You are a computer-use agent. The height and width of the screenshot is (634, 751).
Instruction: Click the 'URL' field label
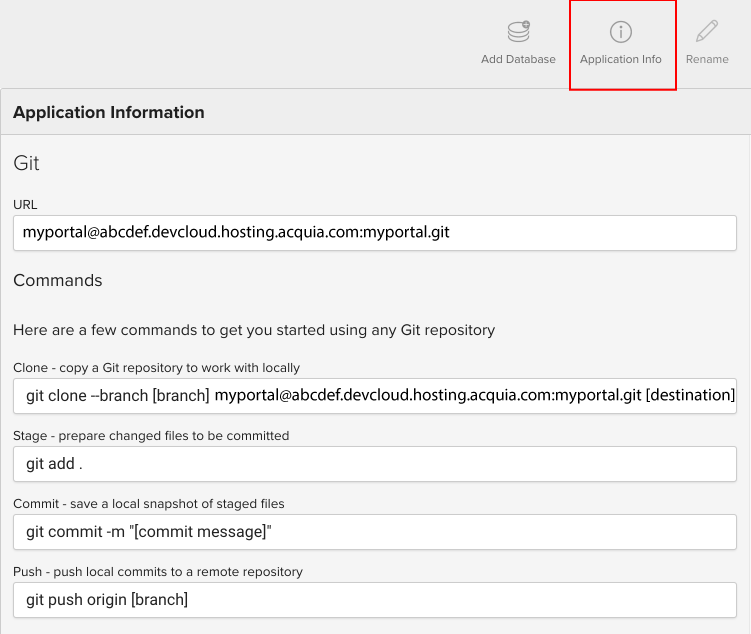click(24, 204)
